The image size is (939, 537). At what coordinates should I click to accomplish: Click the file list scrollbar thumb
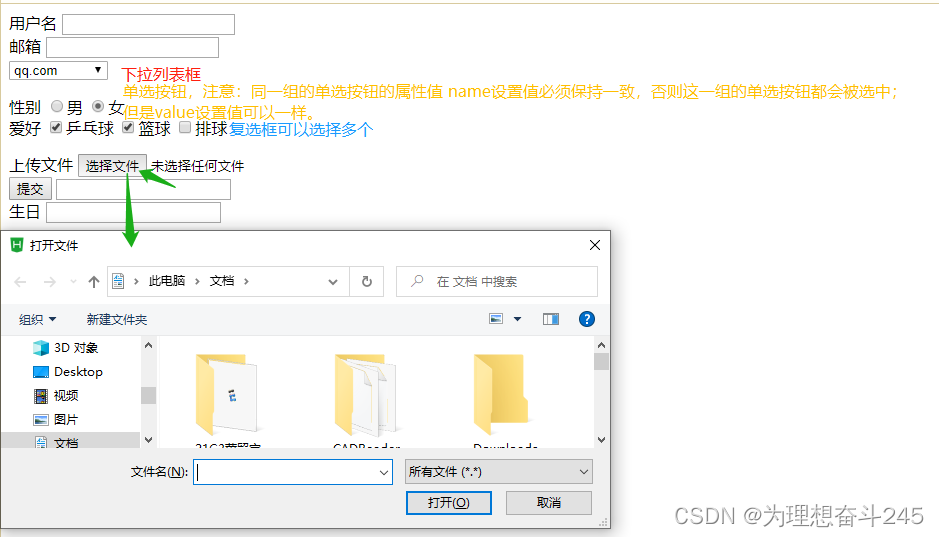601,362
